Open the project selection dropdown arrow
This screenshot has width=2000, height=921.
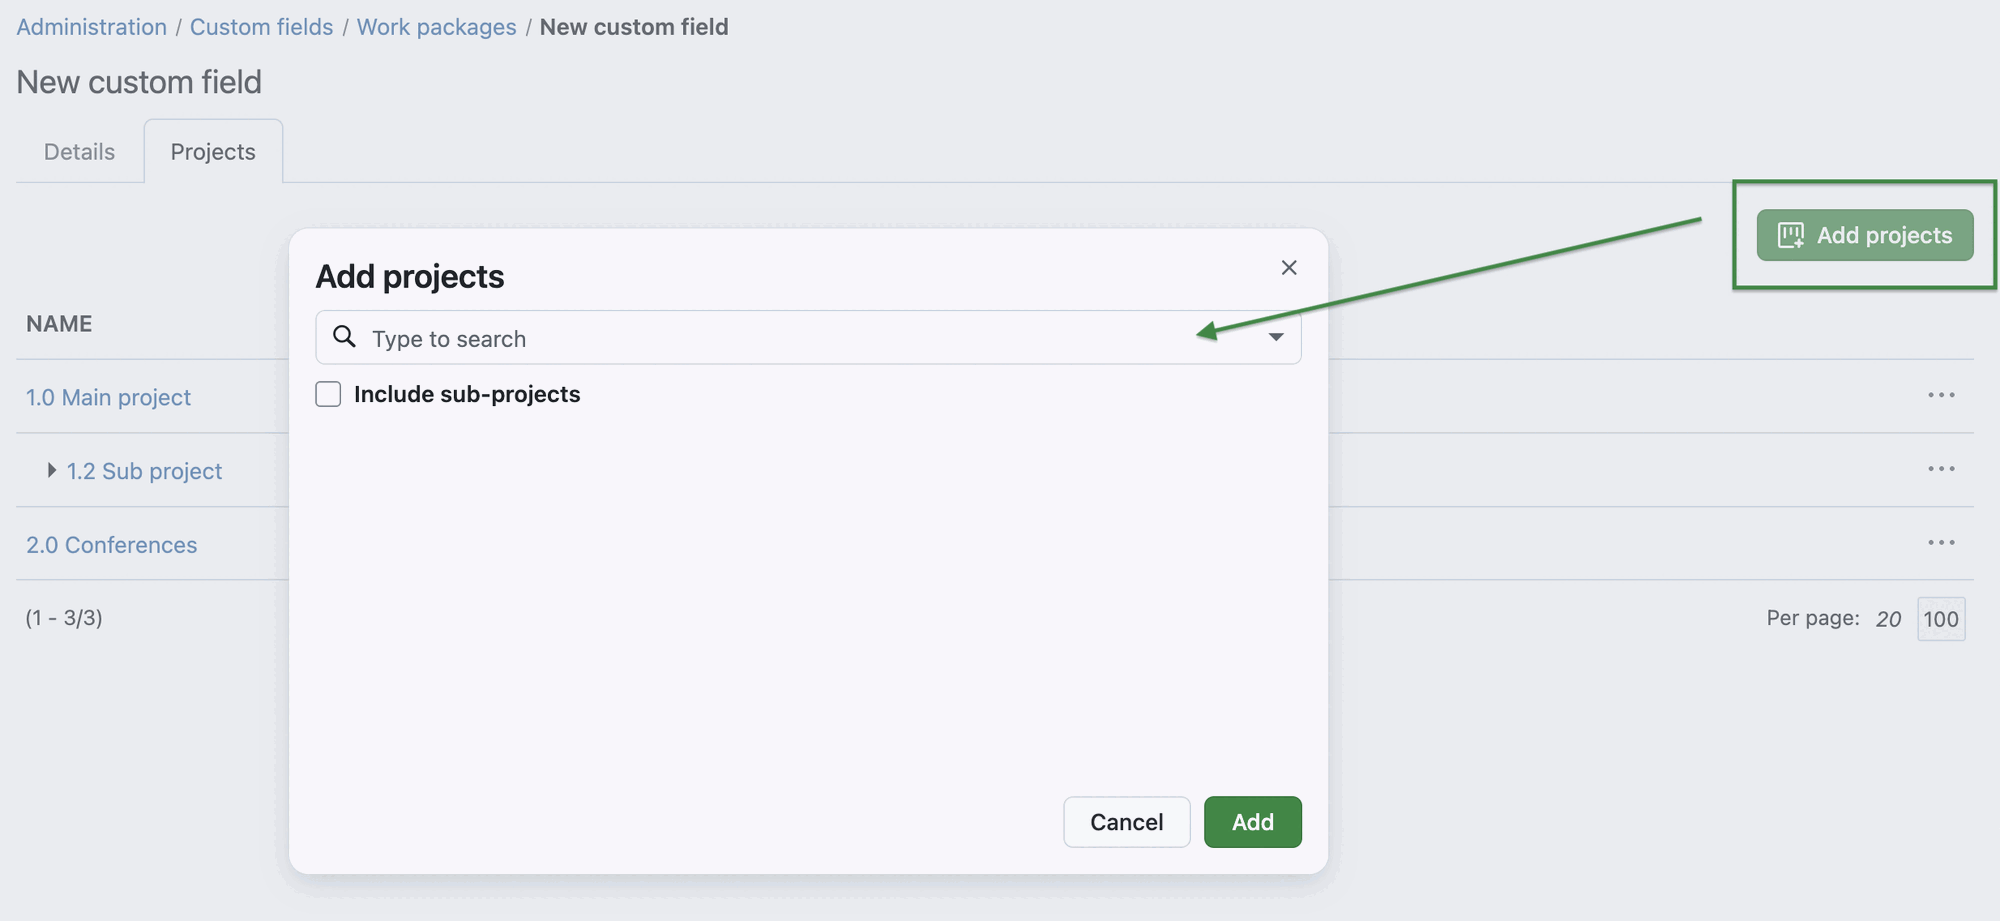pos(1276,338)
